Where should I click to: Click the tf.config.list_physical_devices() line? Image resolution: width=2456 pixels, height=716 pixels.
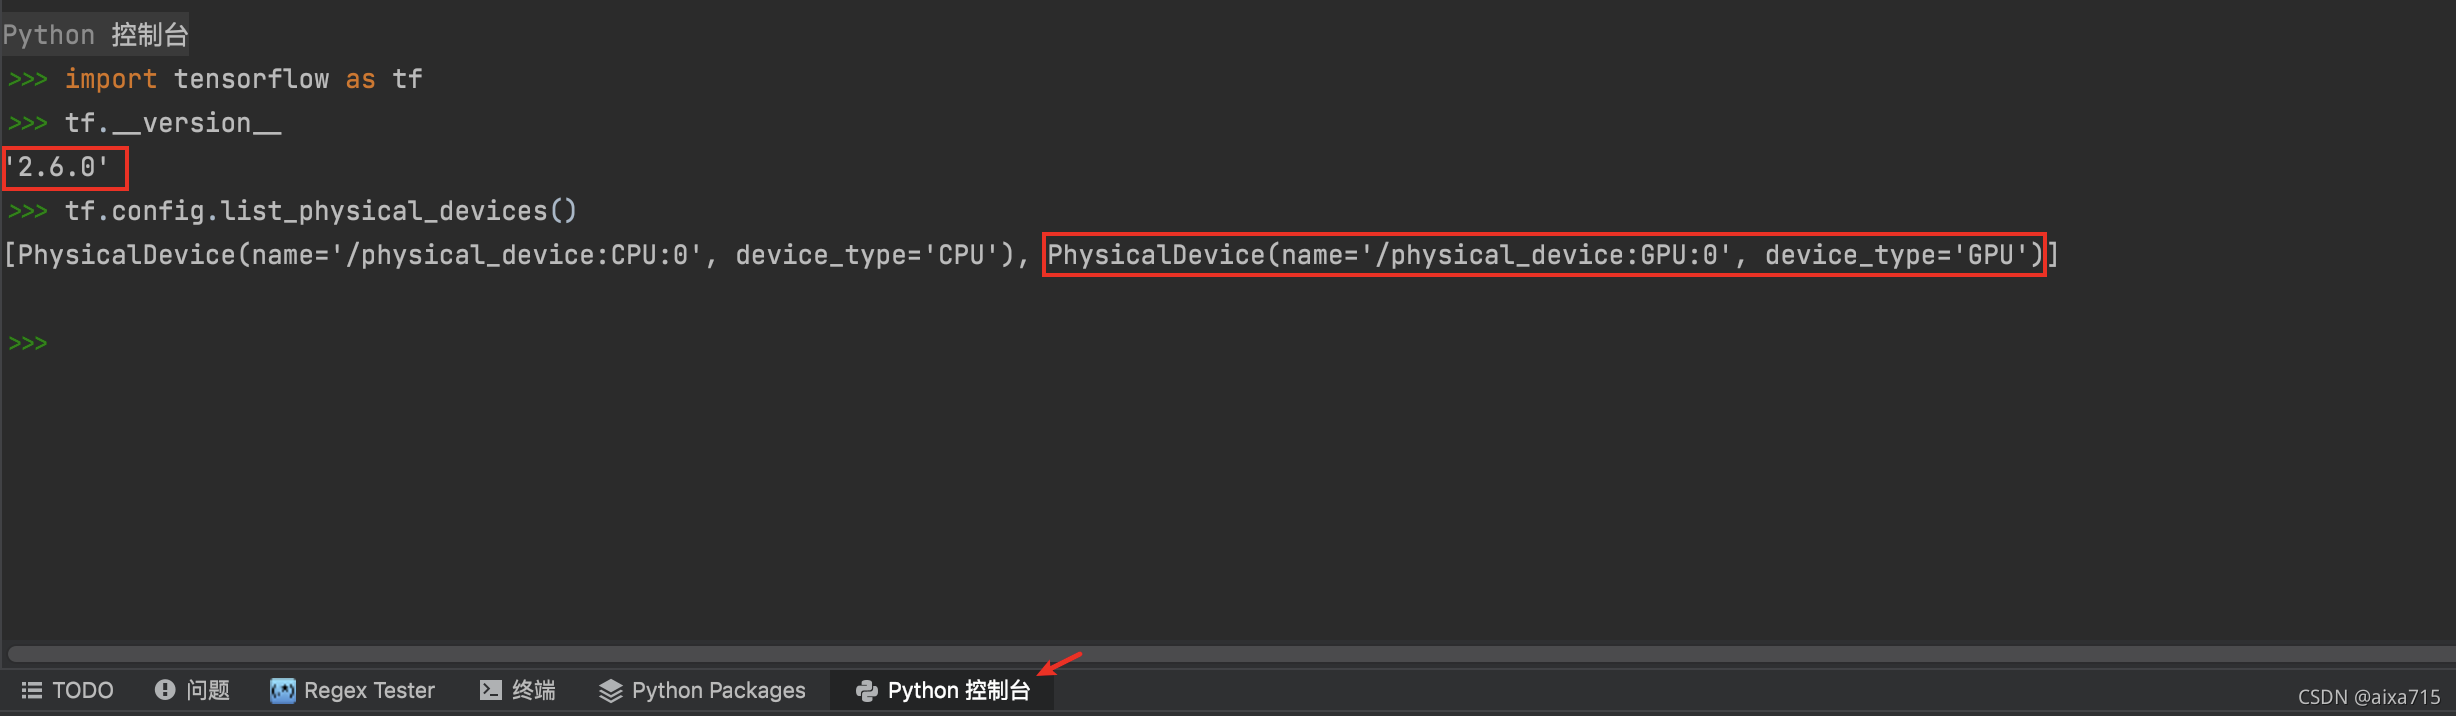[x=321, y=211]
